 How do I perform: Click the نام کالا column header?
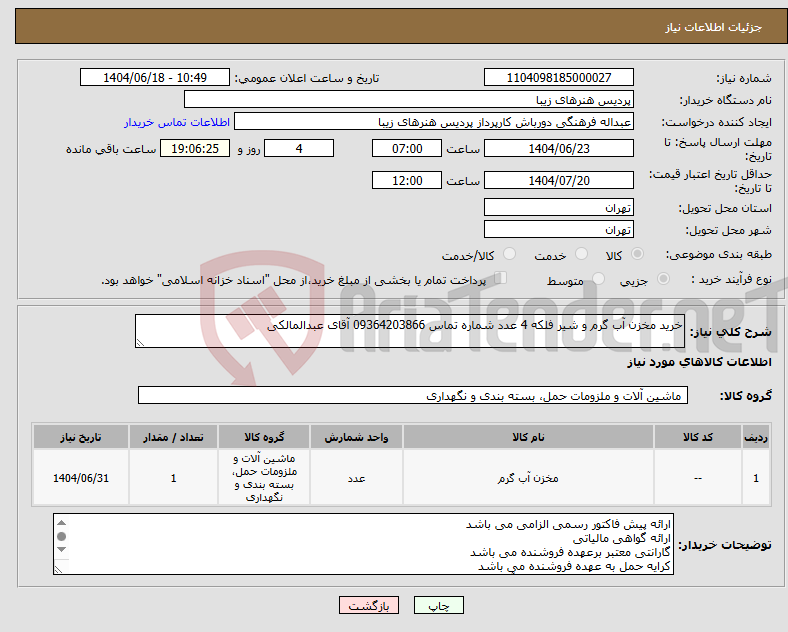click(x=528, y=437)
